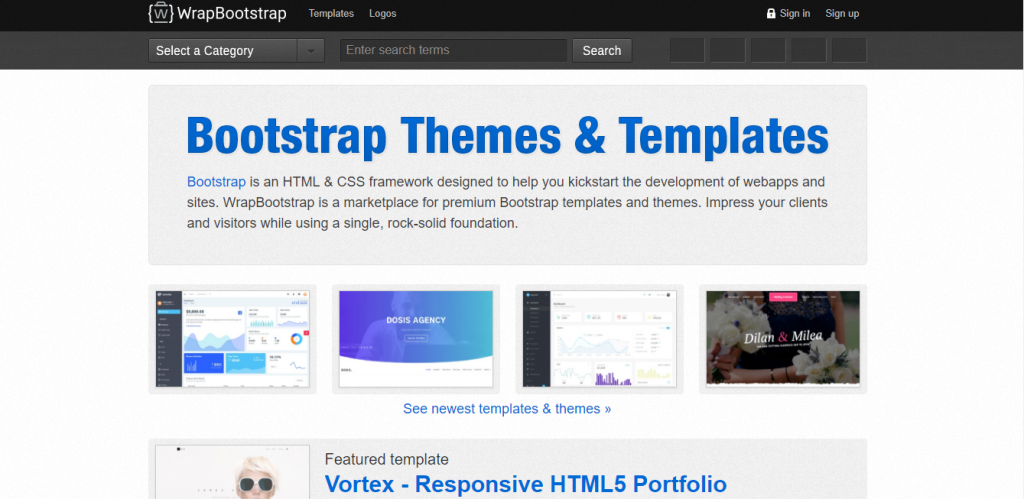The width and height of the screenshot is (1024, 499).
Task: Click the category dropdown arrow button
Action: click(x=311, y=50)
